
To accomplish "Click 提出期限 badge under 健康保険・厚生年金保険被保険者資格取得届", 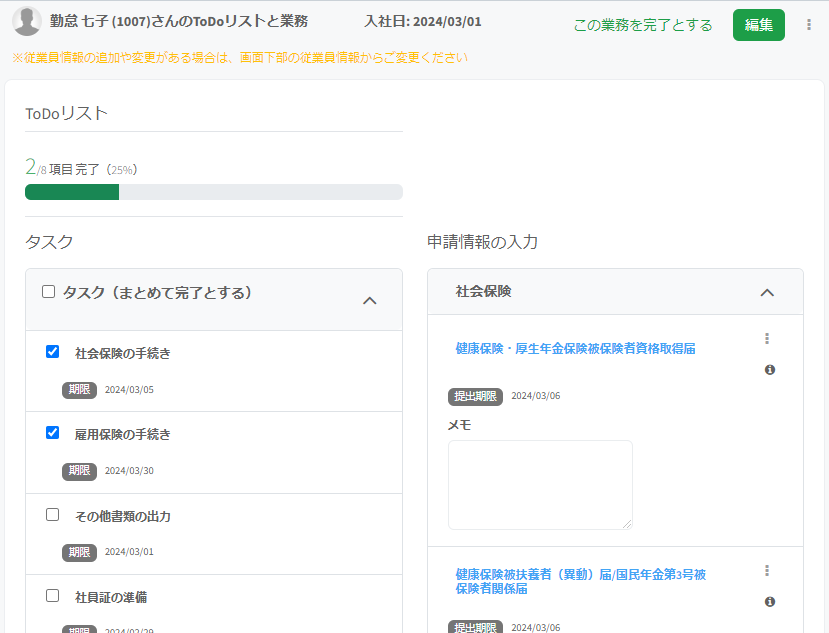I will pos(475,396).
